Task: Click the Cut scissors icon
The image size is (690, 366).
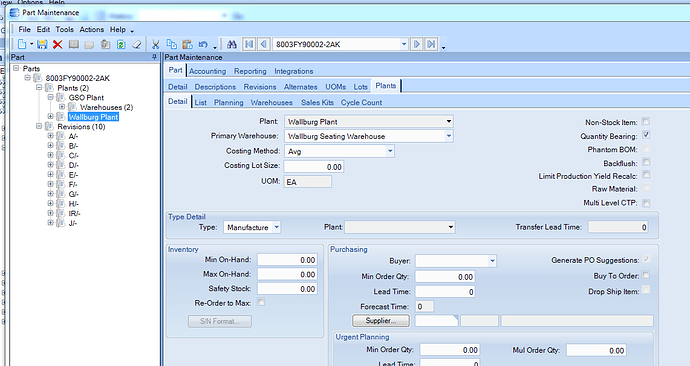Action: click(x=155, y=44)
